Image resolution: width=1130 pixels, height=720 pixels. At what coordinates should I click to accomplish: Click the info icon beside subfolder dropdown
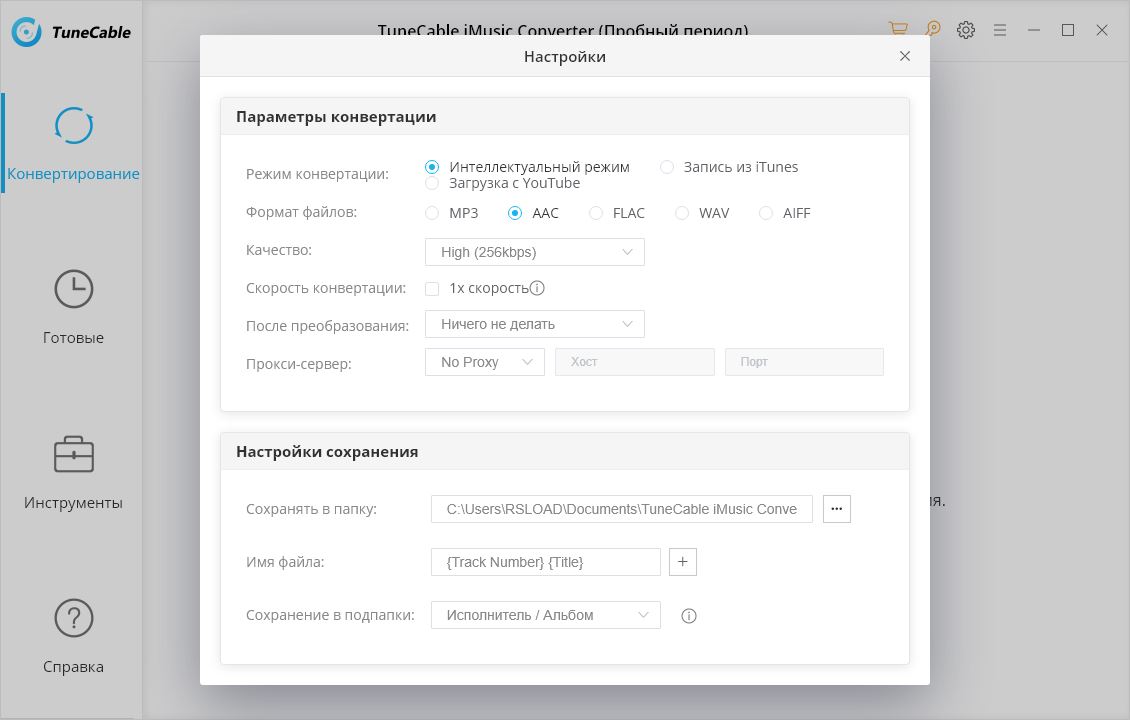click(688, 616)
